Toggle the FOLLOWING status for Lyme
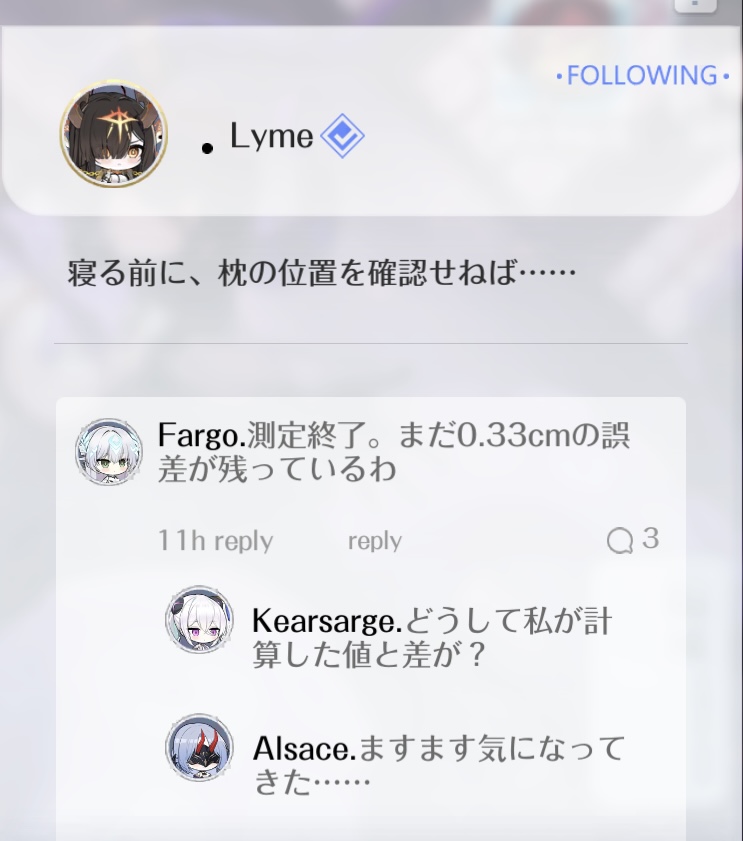 coord(643,76)
